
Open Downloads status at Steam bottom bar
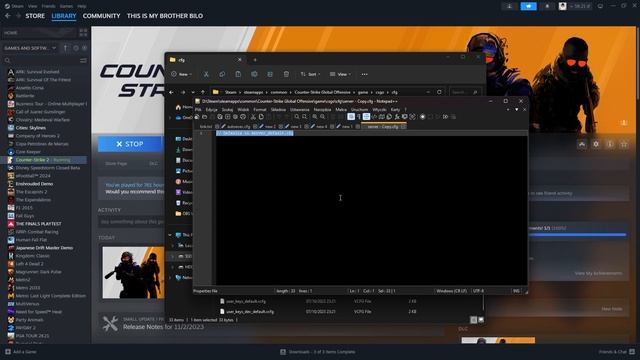[x=318, y=352]
